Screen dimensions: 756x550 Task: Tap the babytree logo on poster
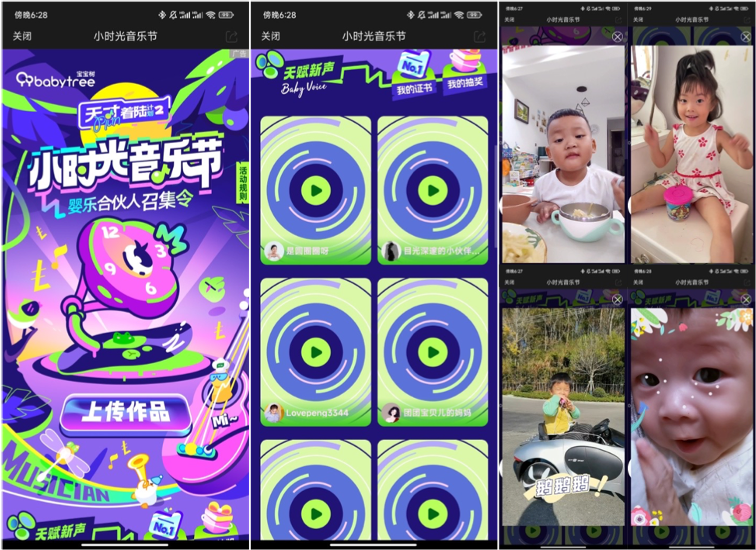(55, 80)
